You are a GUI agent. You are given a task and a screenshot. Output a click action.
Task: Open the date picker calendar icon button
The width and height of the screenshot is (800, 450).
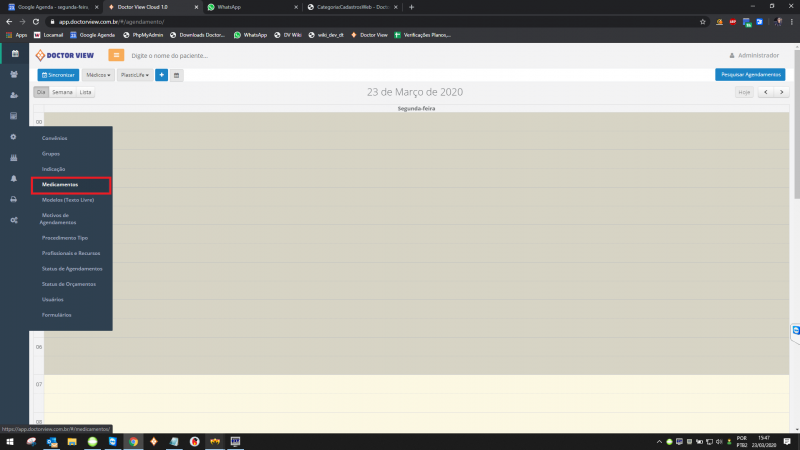click(x=176, y=75)
